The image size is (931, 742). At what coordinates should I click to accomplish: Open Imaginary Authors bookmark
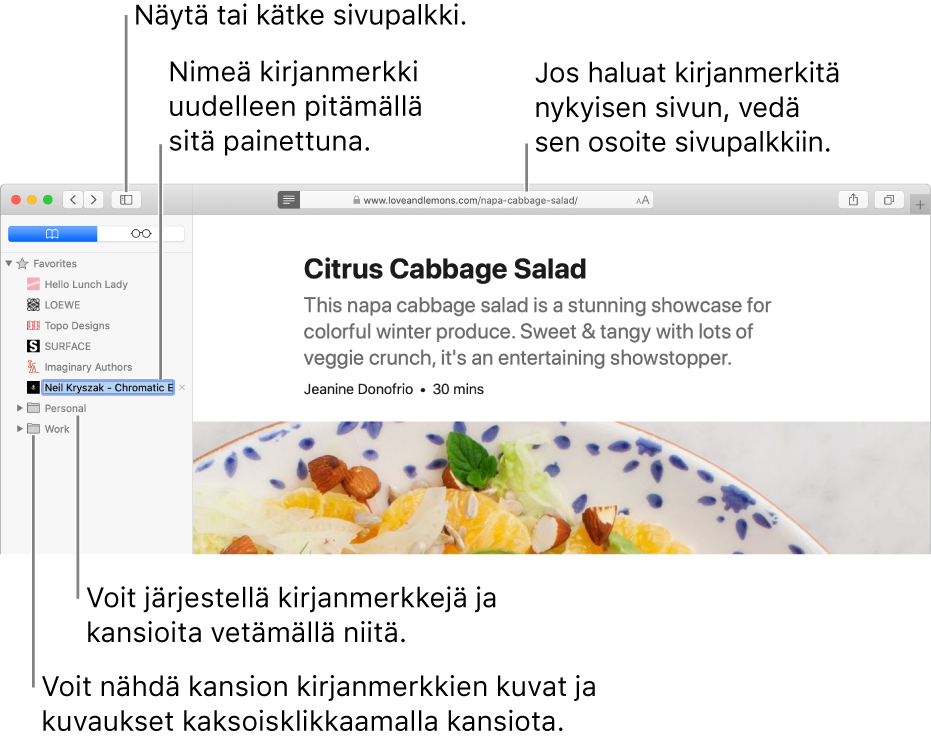coord(88,367)
